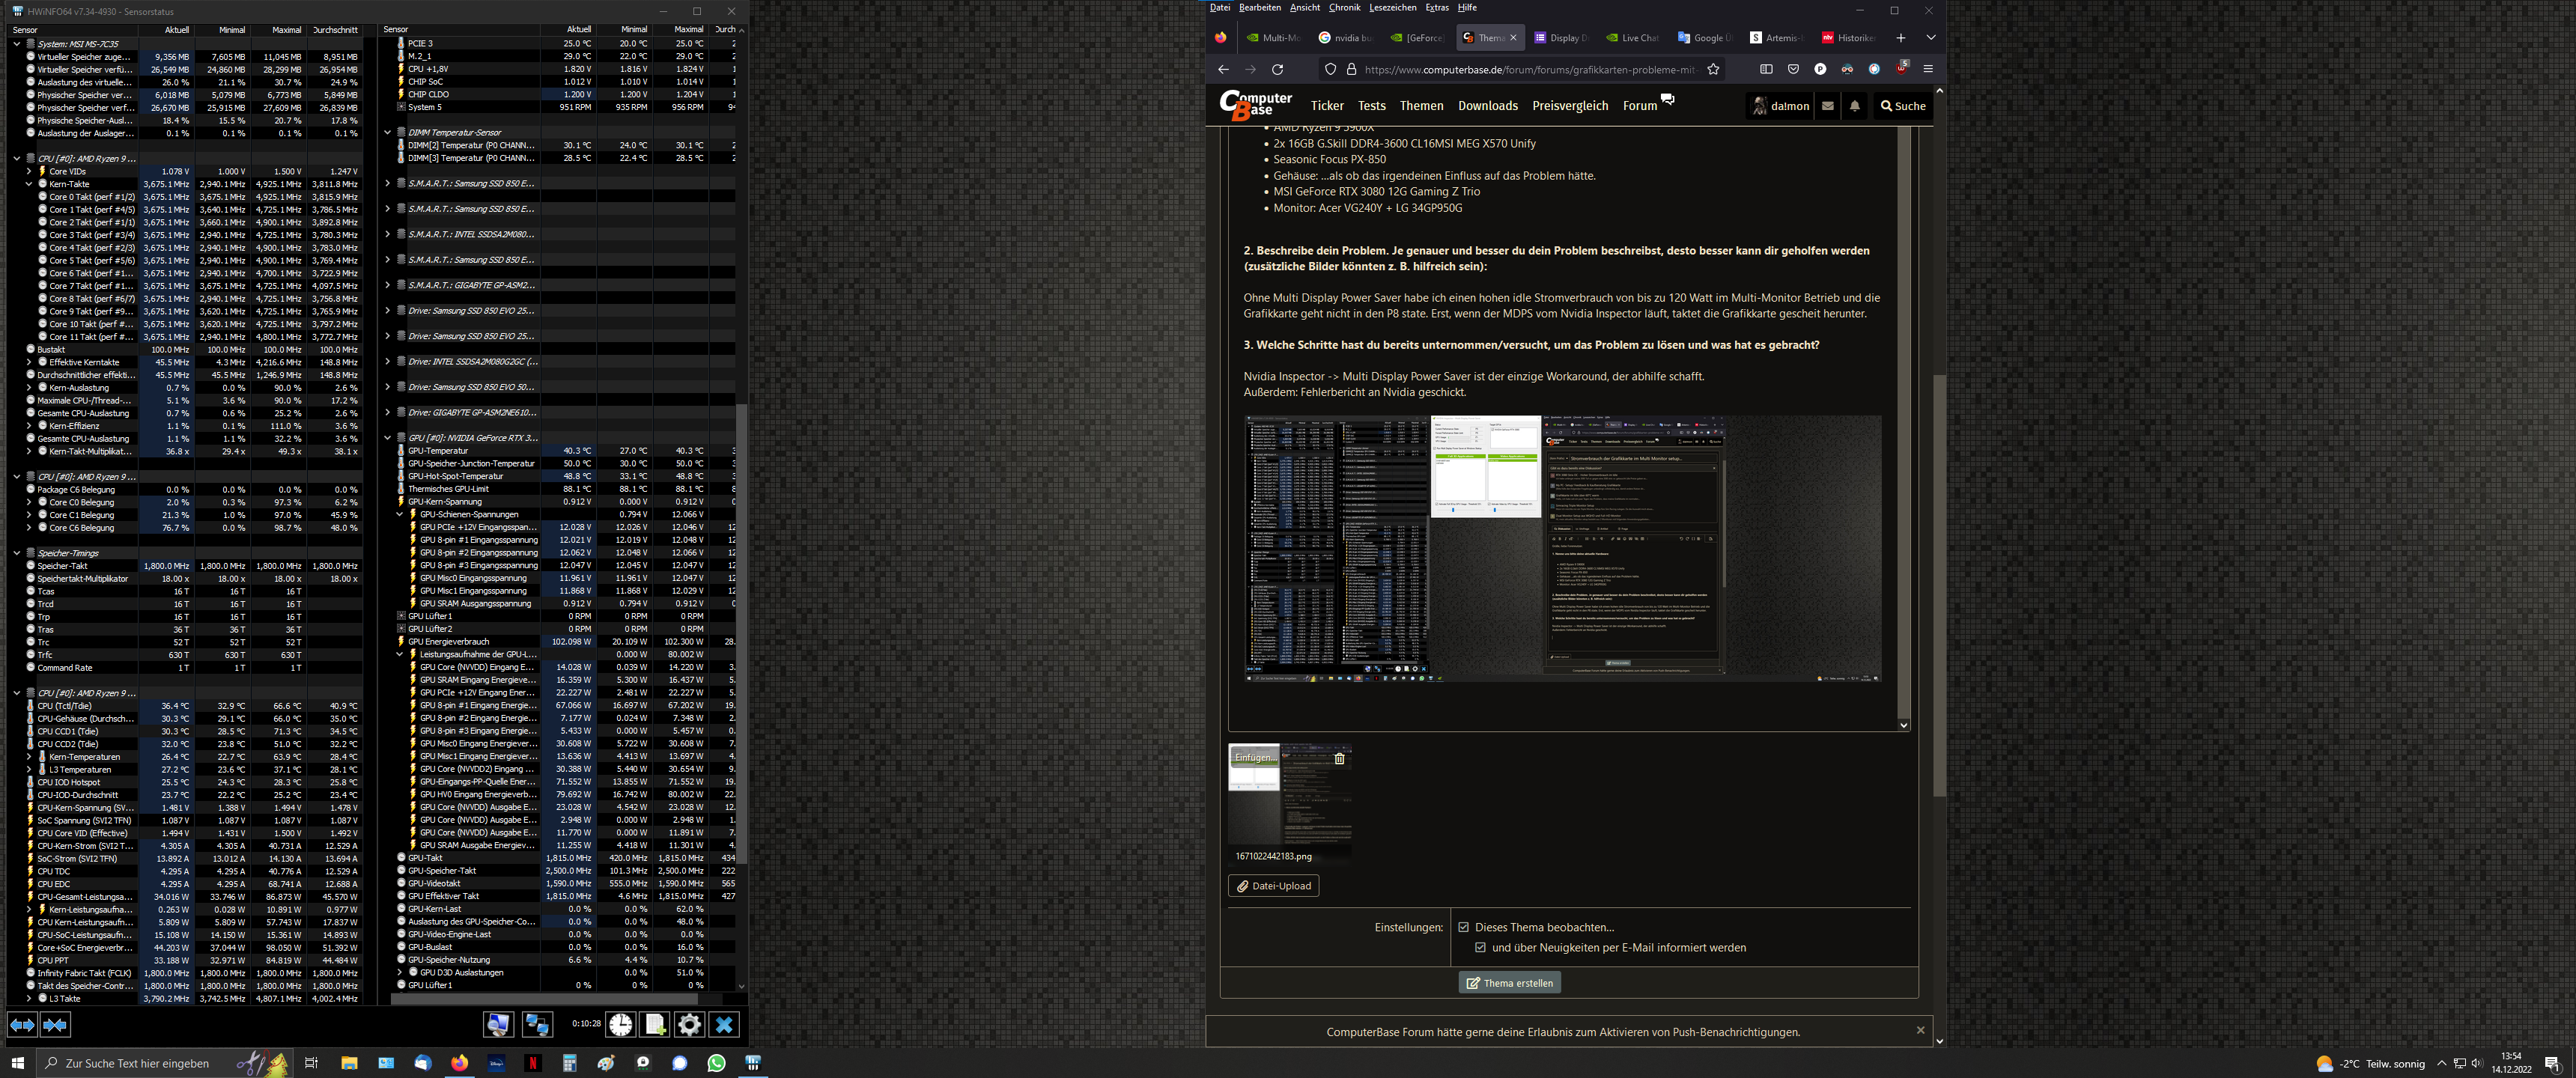This screenshot has width=2576, height=1078.
Task: Click the network monitors icon in HWiNFO
Action: 537,1024
